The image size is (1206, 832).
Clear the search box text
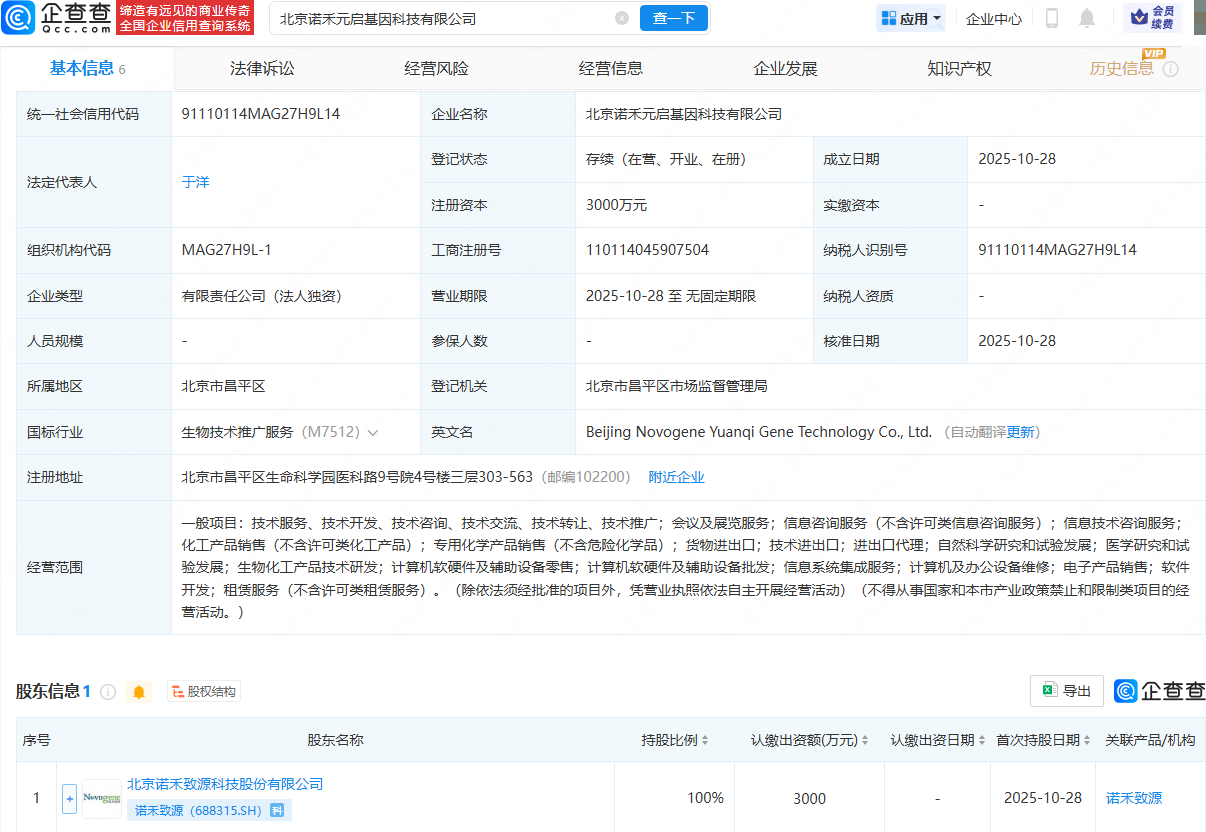[622, 18]
